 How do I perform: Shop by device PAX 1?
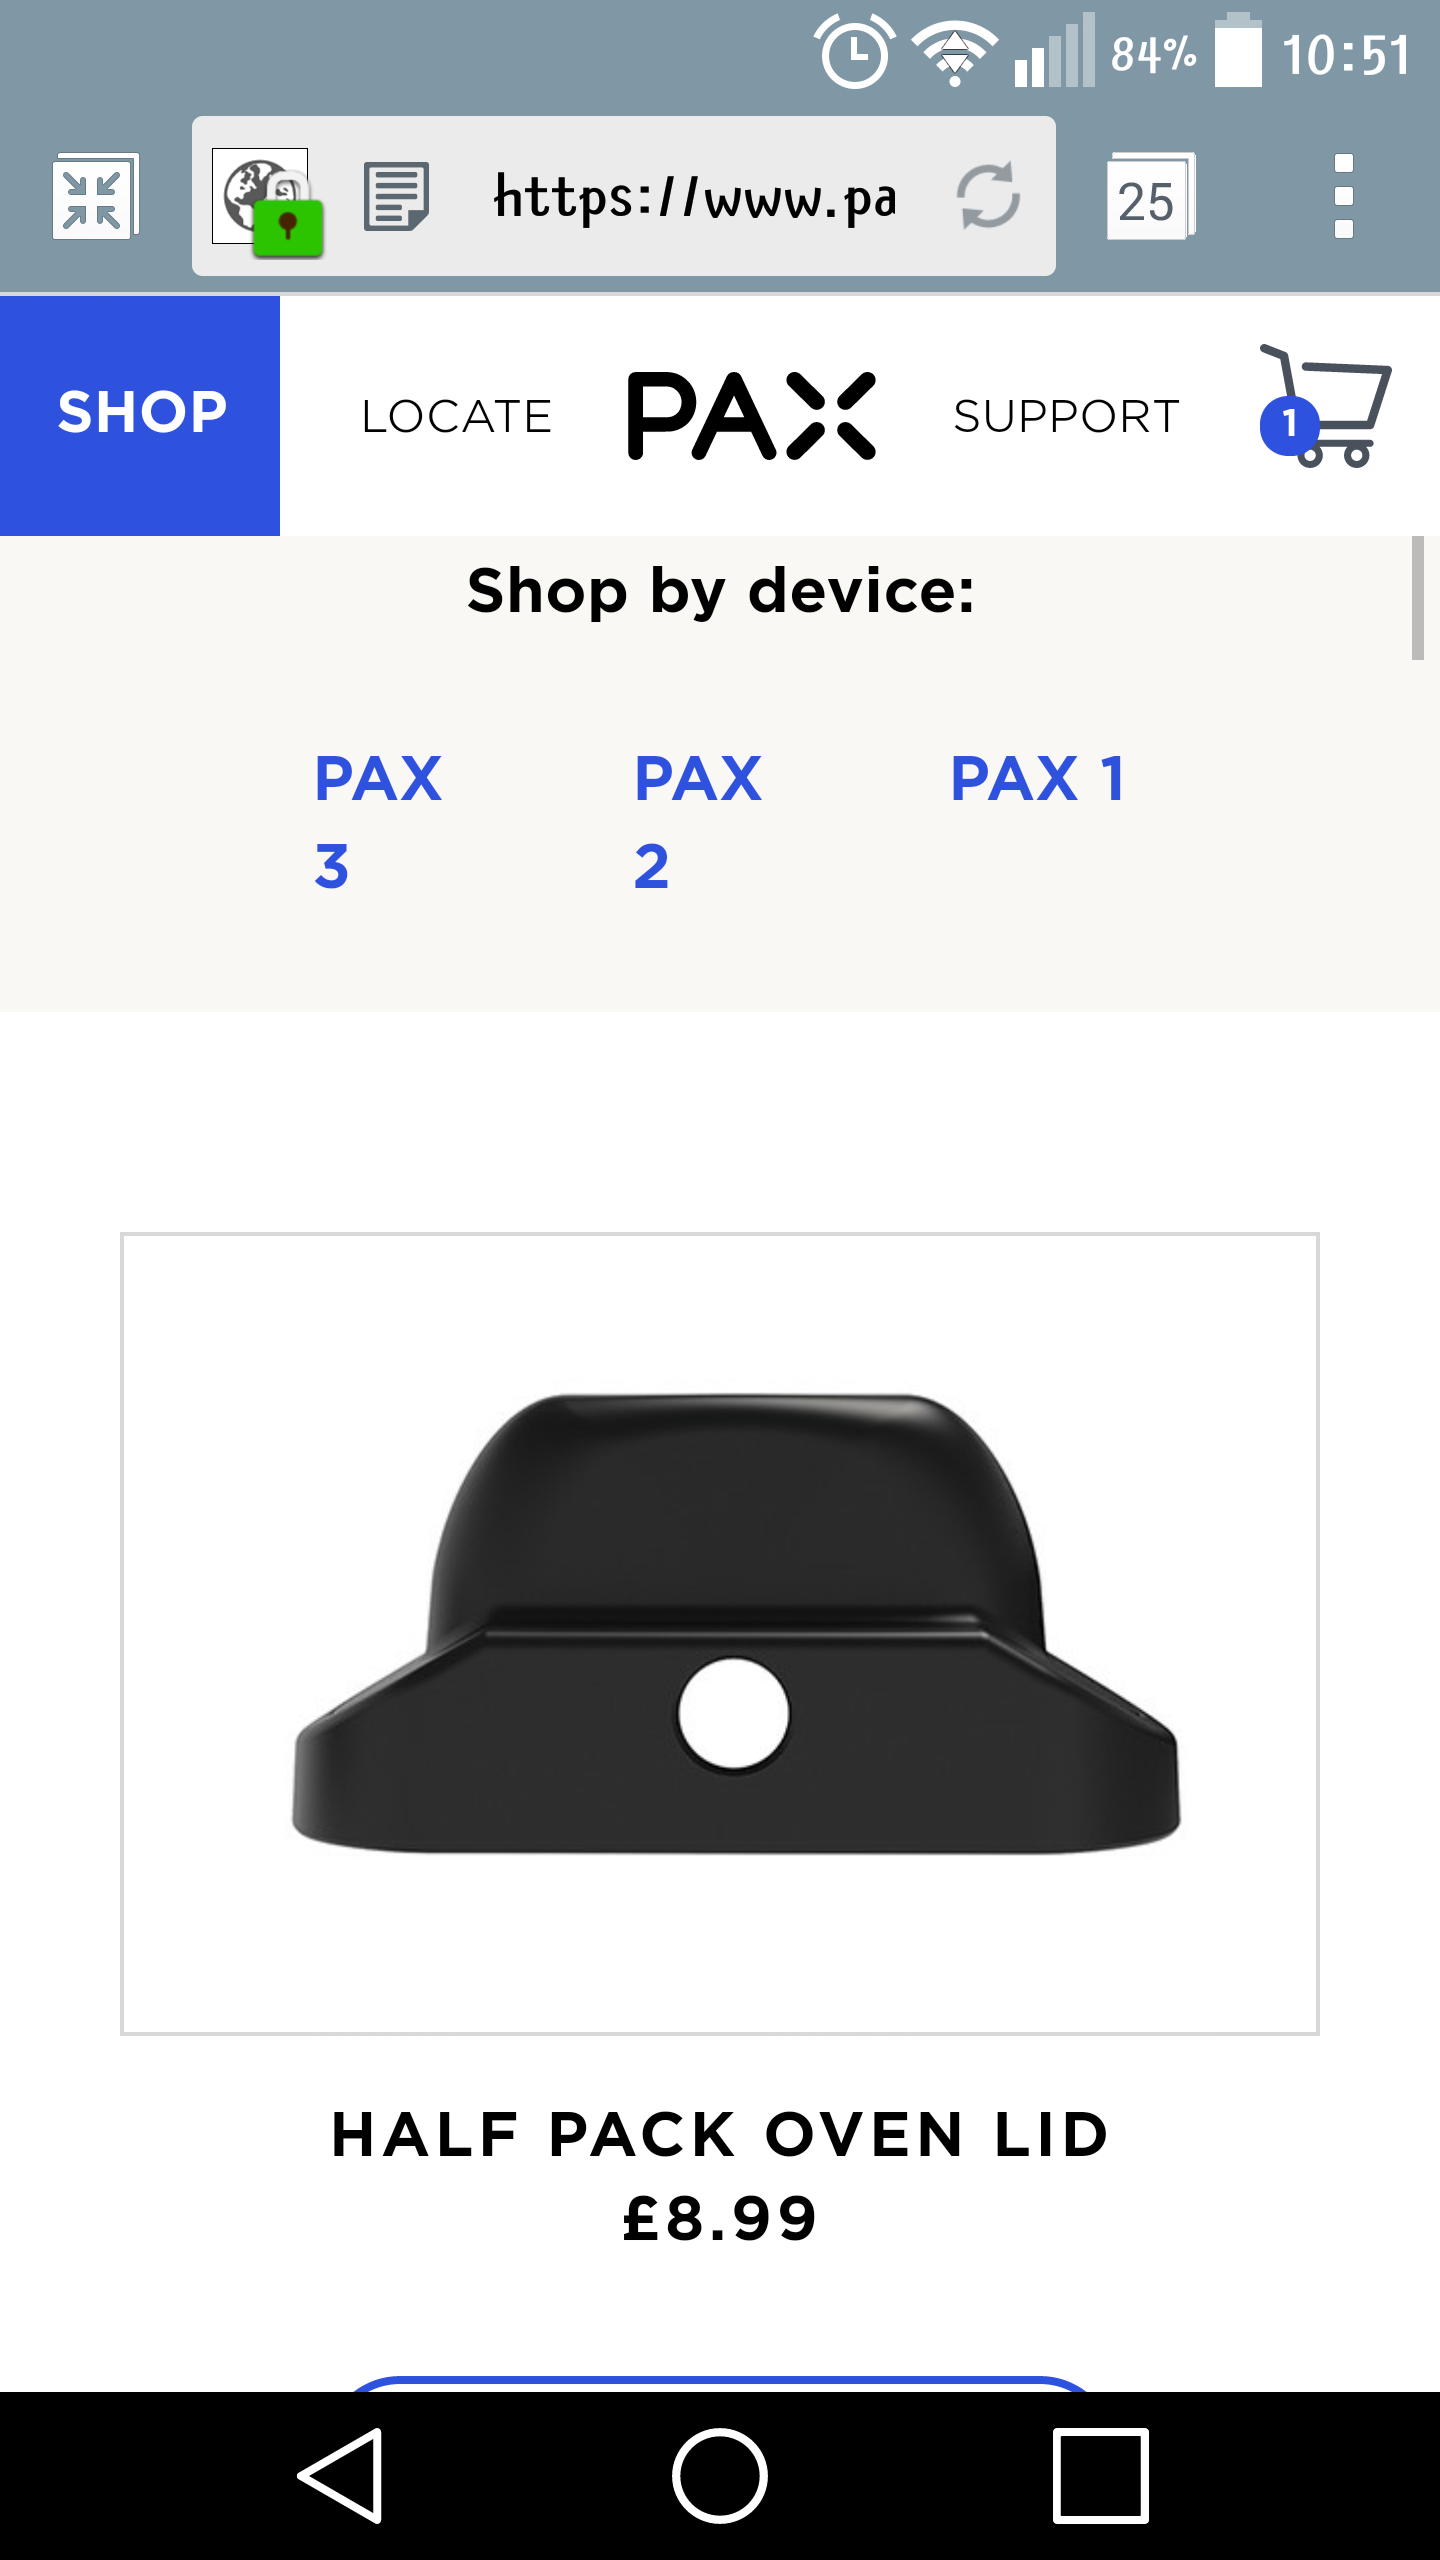tap(1038, 778)
